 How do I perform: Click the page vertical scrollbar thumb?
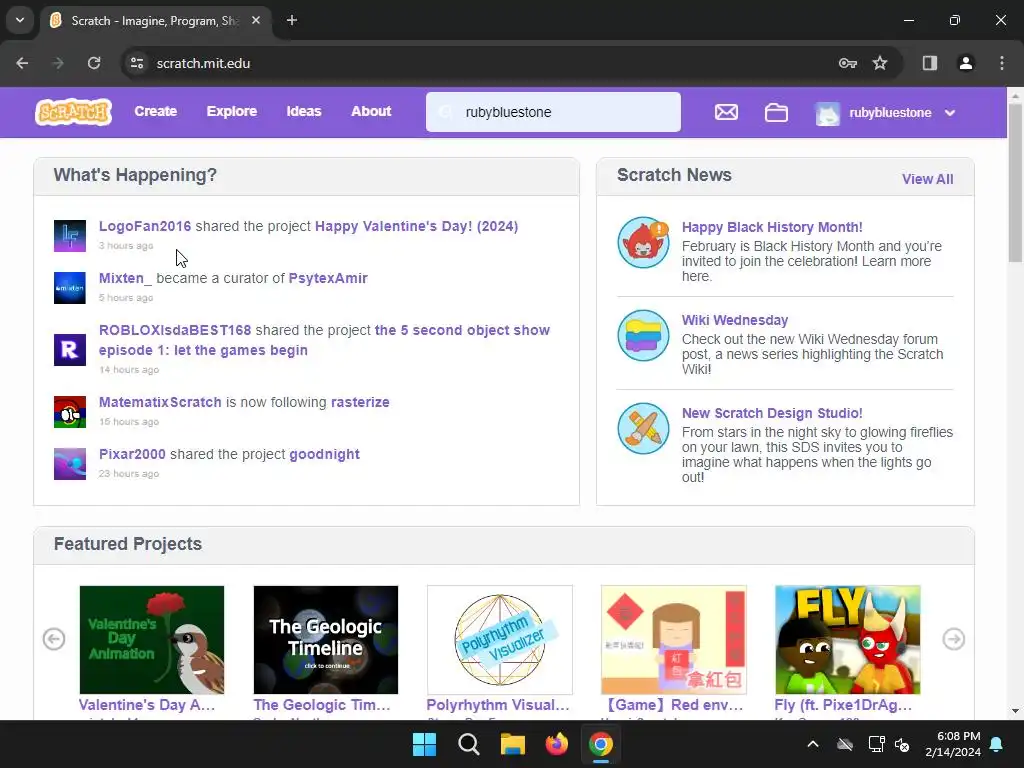[1015, 183]
